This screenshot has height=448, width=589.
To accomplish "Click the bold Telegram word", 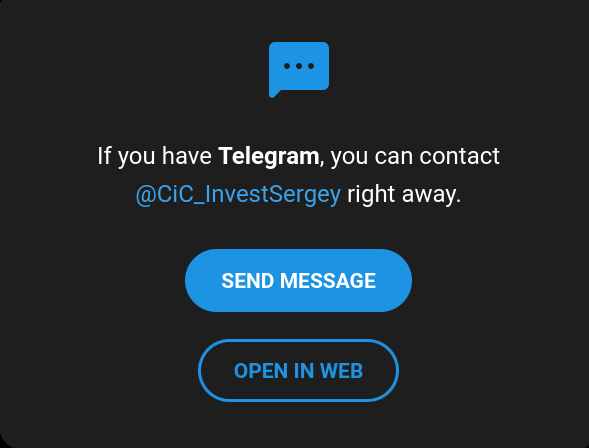I will click(269, 156).
